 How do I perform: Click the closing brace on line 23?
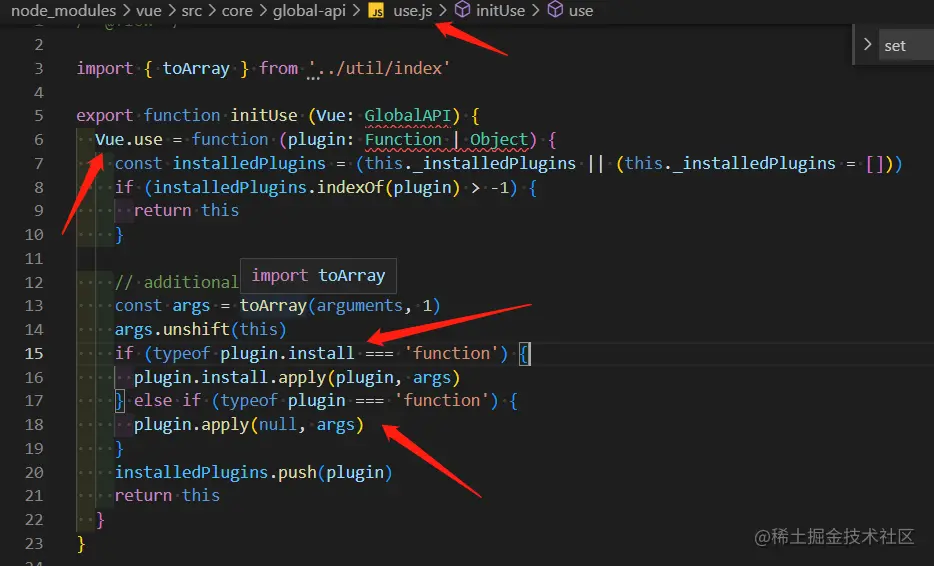point(81,543)
